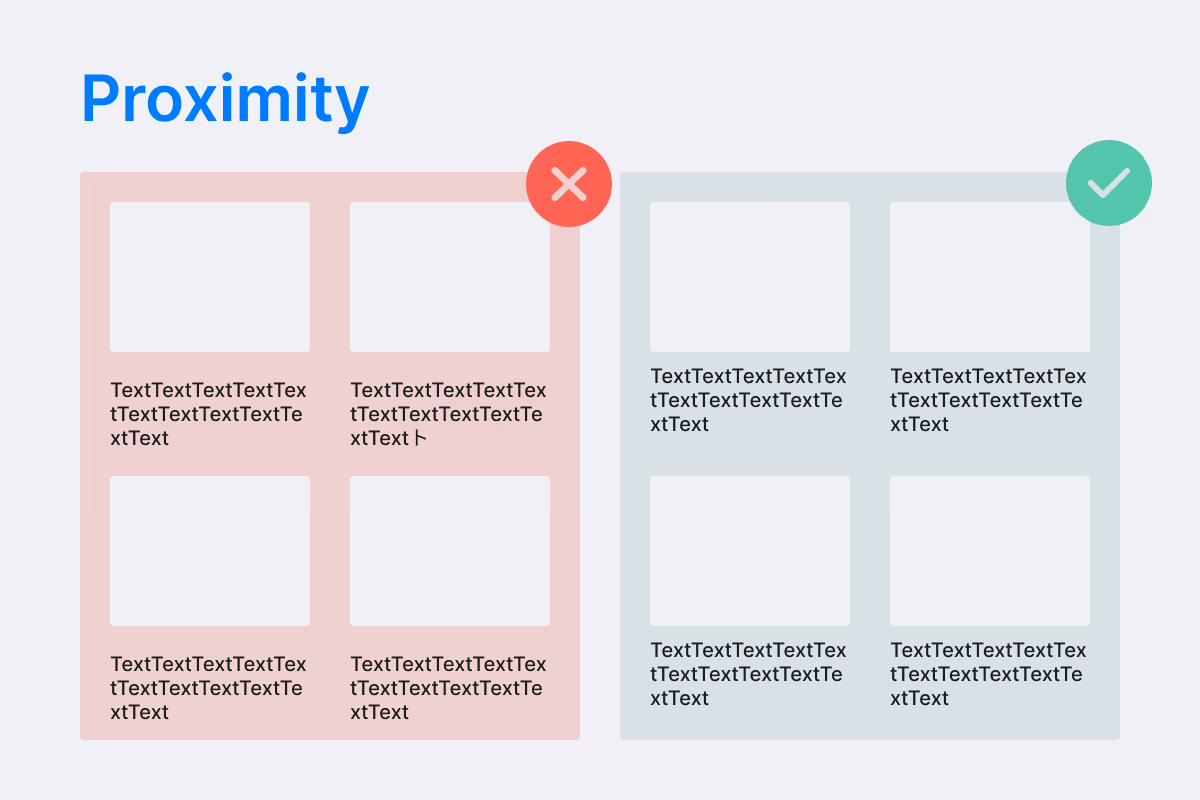Click top-left text caption in red panel
Screen dimensions: 1200x800
coord(209,414)
